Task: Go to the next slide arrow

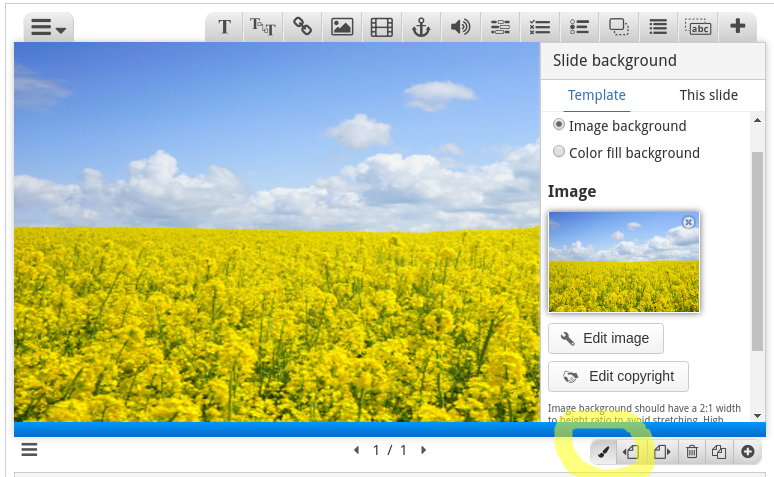Action: (423, 450)
